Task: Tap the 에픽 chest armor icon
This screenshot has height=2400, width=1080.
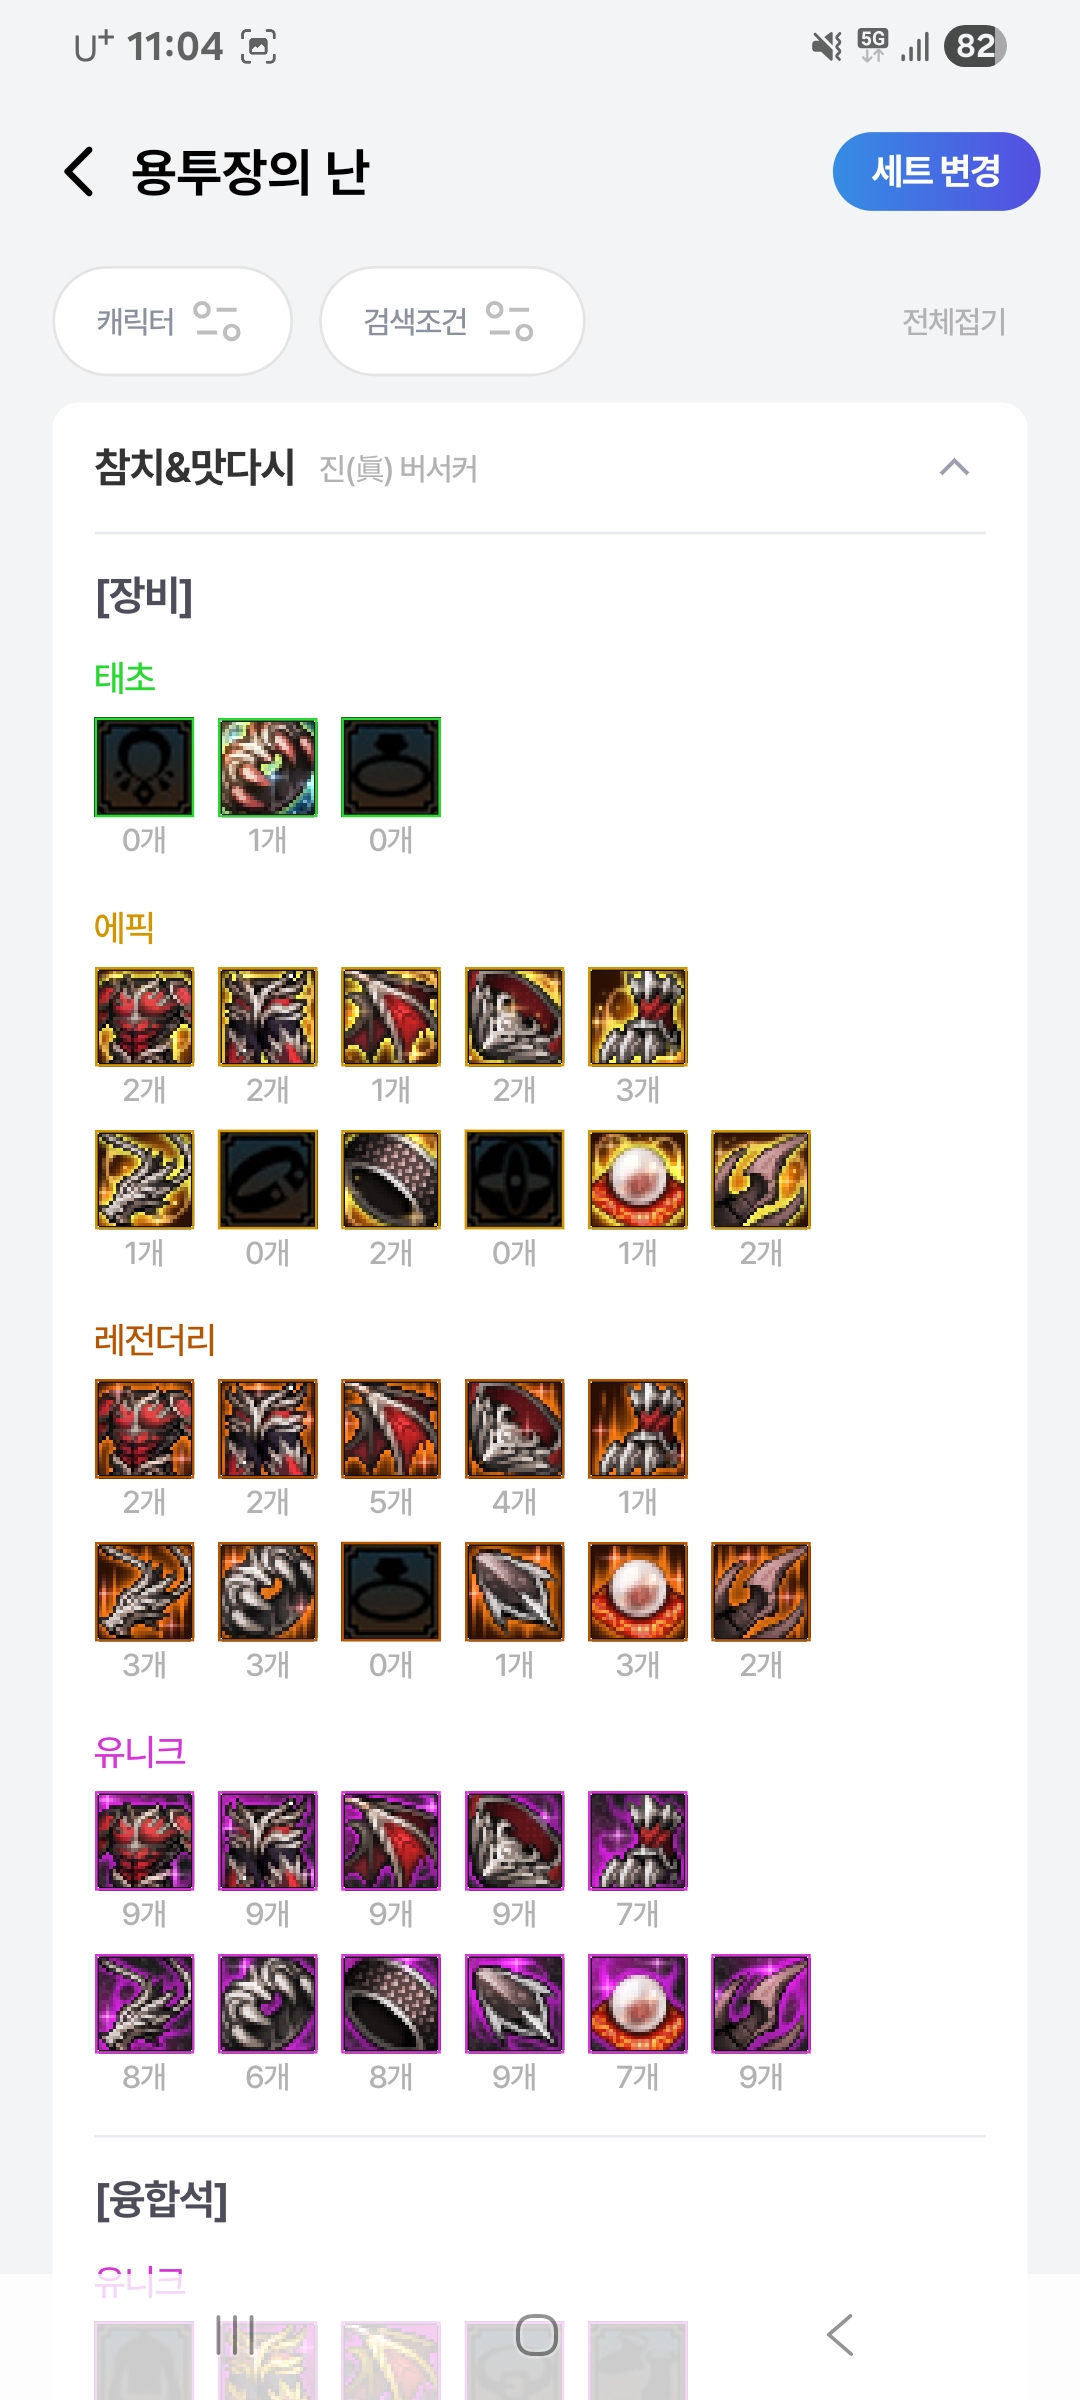Action: pos(144,1016)
